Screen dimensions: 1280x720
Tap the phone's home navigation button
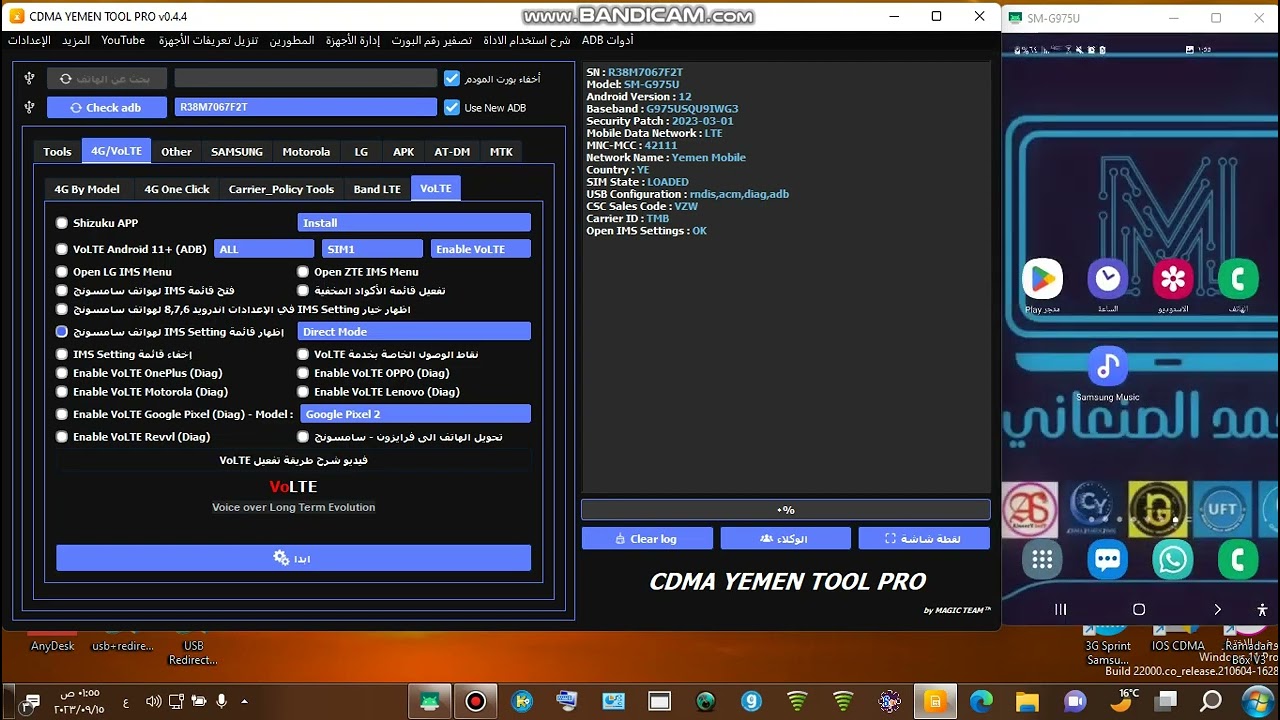[x=1138, y=609]
